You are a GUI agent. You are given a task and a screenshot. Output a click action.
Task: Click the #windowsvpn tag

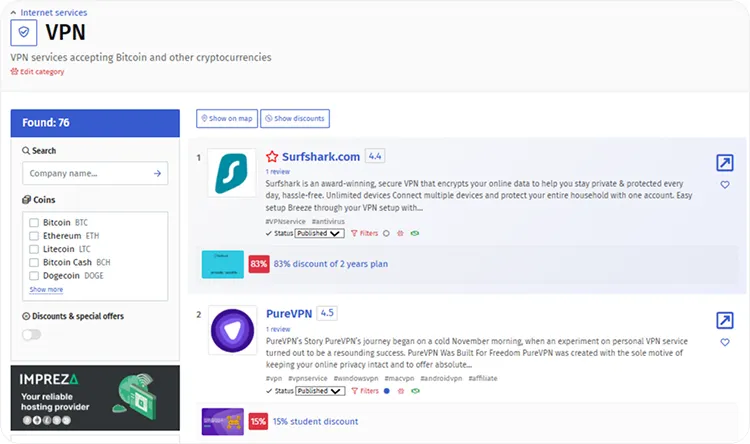356,378
